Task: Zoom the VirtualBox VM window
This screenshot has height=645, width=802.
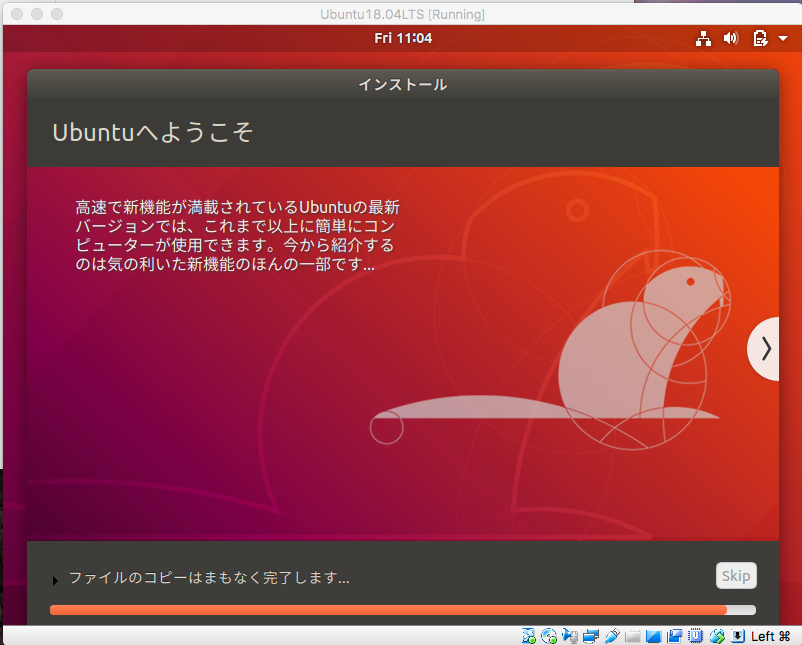Action: click(57, 14)
